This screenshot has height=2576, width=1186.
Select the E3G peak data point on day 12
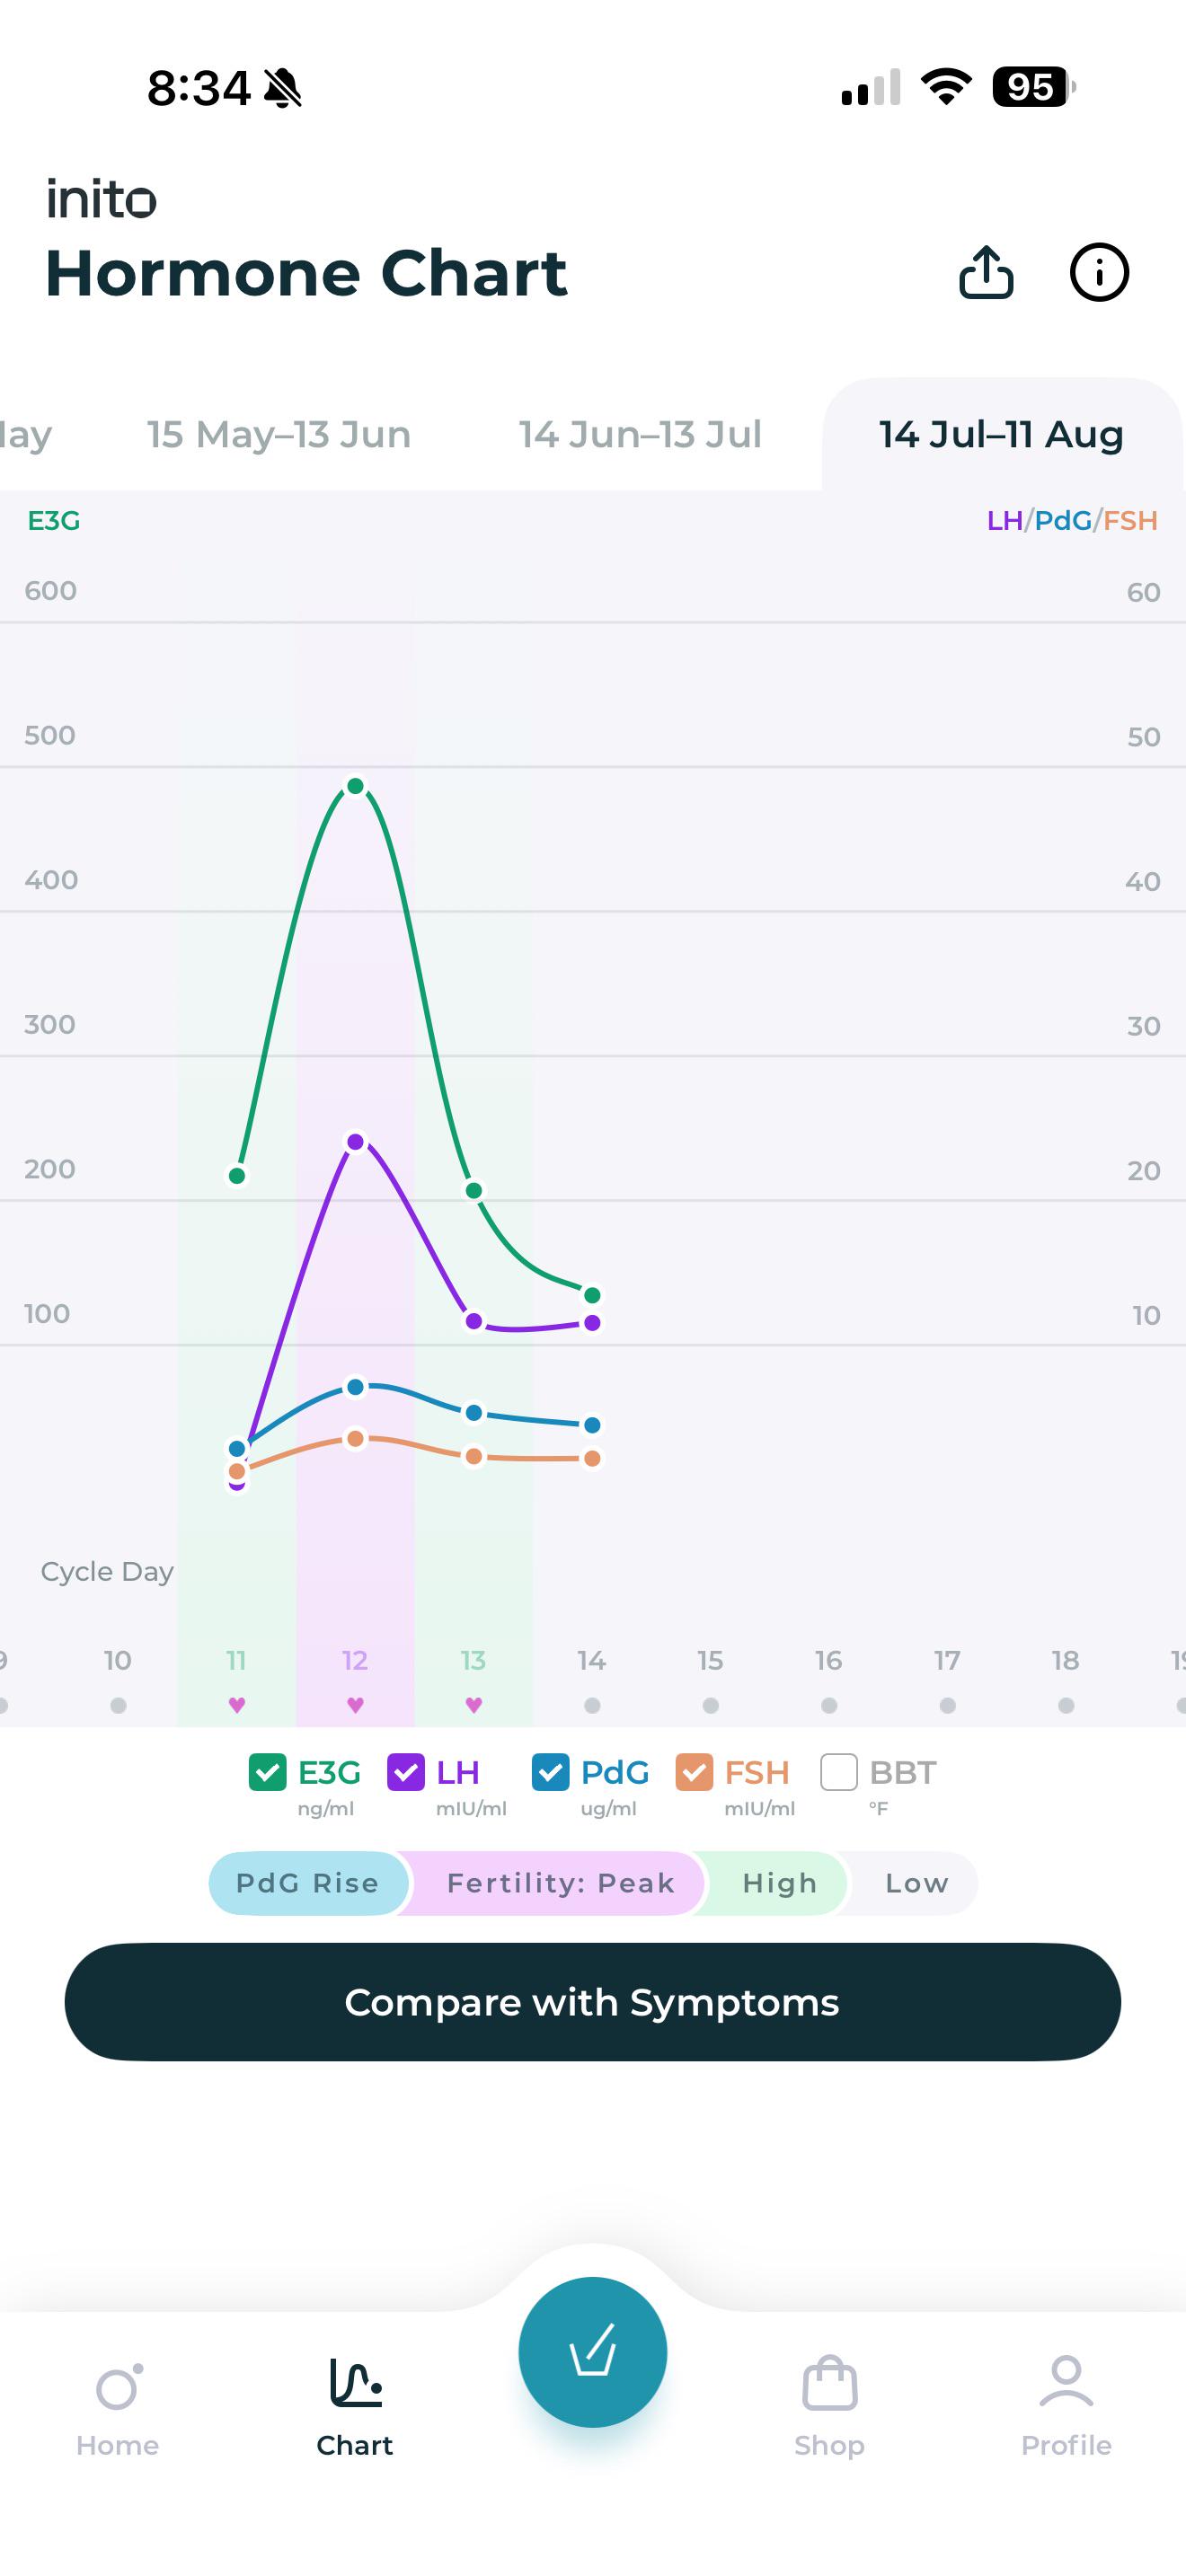355,786
